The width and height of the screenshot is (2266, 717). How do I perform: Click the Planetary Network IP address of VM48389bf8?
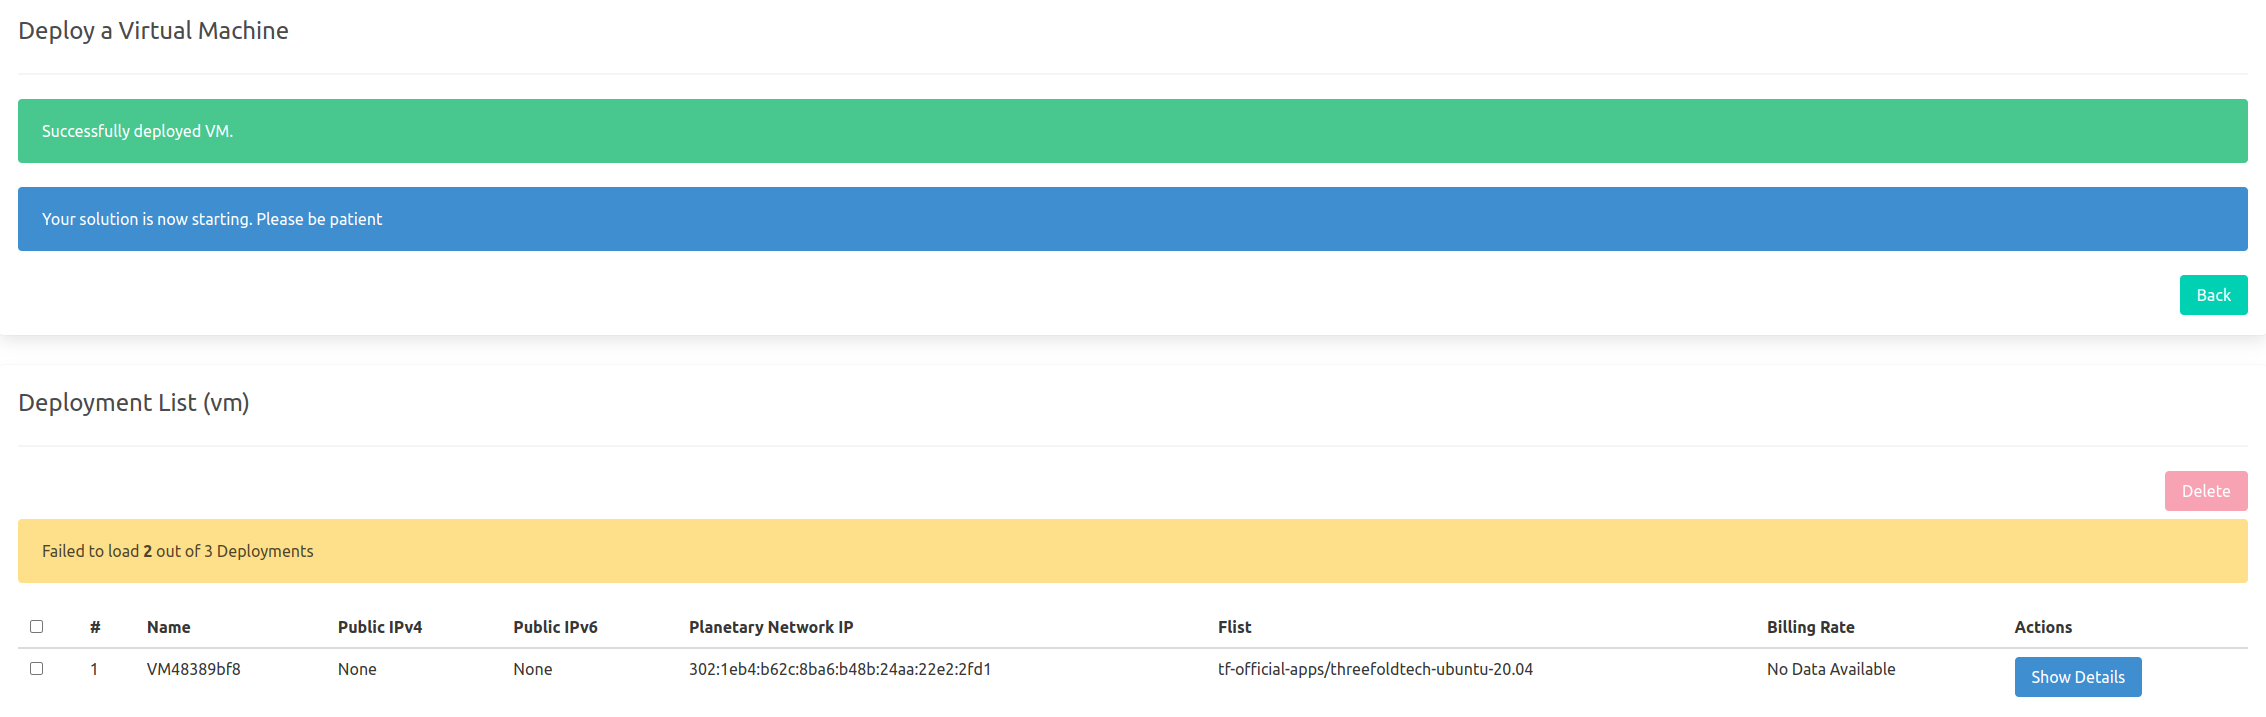(x=839, y=669)
